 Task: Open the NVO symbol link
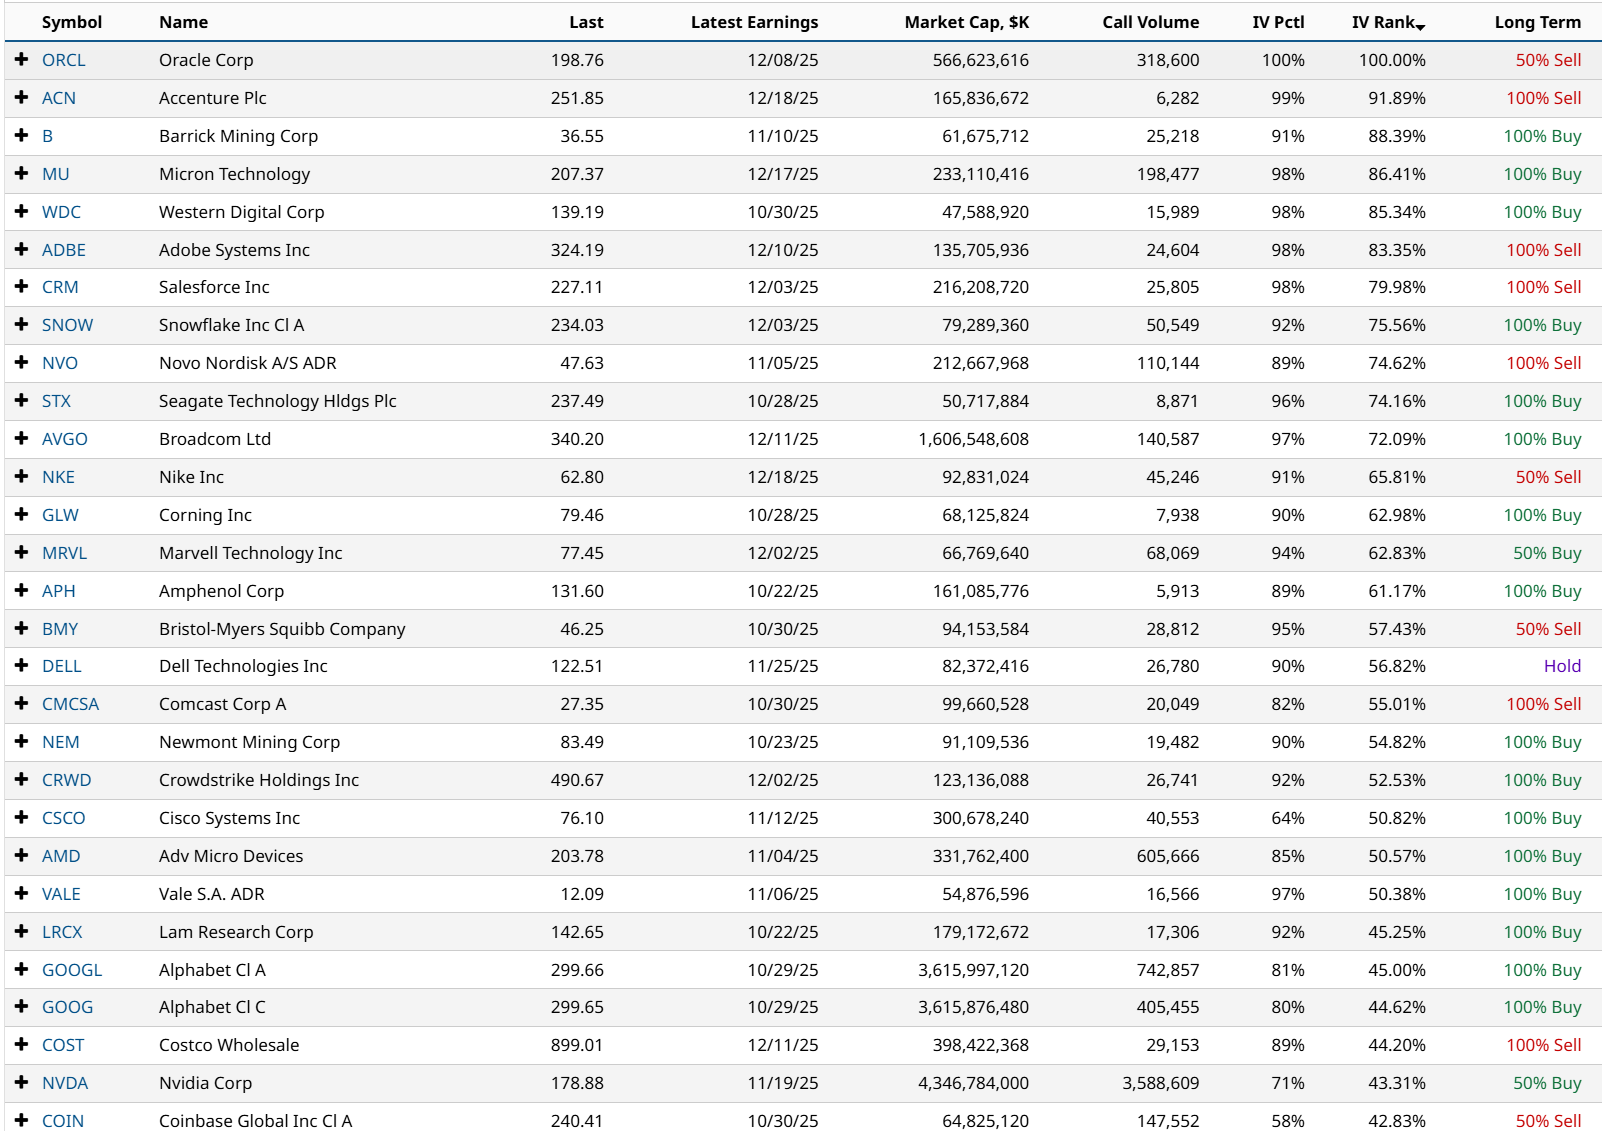click(x=60, y=363)
